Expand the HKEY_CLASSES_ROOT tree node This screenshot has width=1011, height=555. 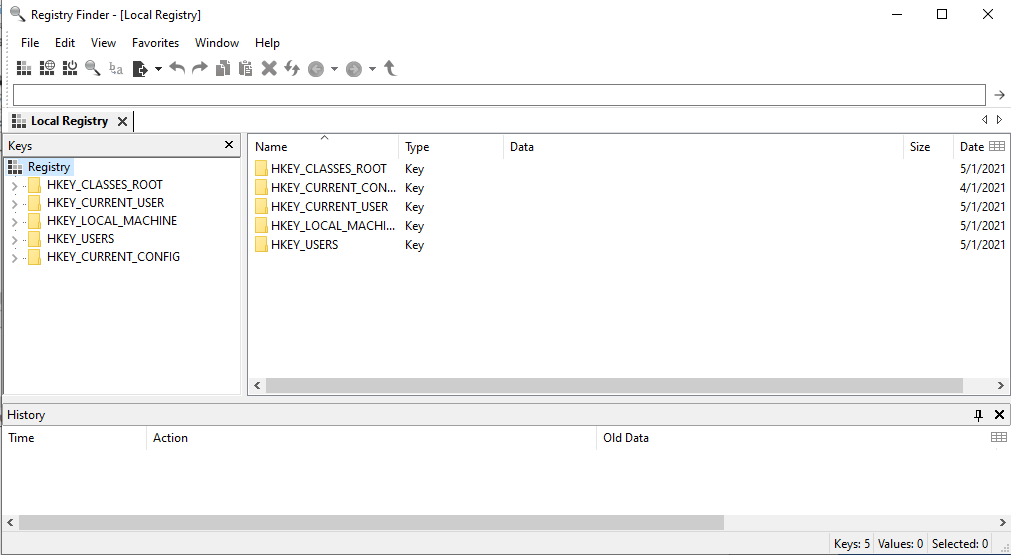(14, 185)
